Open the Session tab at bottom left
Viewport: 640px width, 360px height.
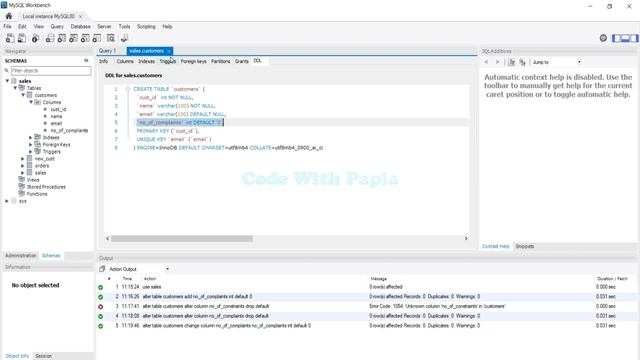click(43, 356)
